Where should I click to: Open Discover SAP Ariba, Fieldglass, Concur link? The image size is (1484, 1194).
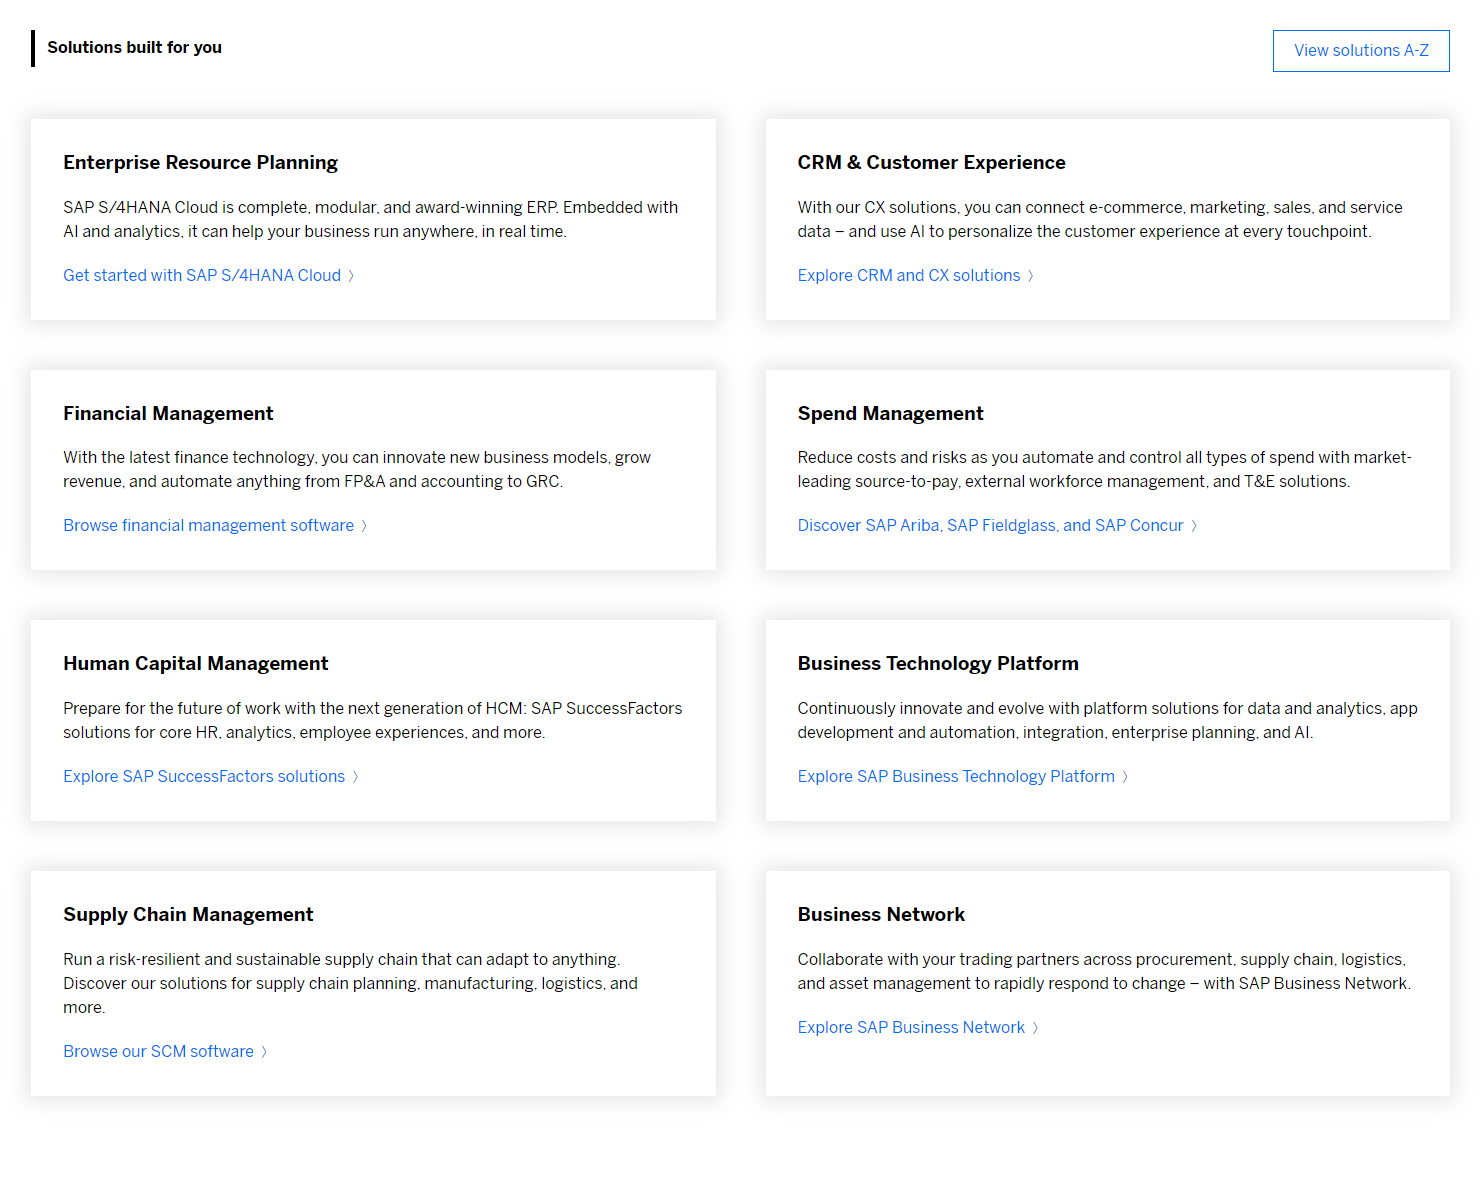click(x=990, y=525)
